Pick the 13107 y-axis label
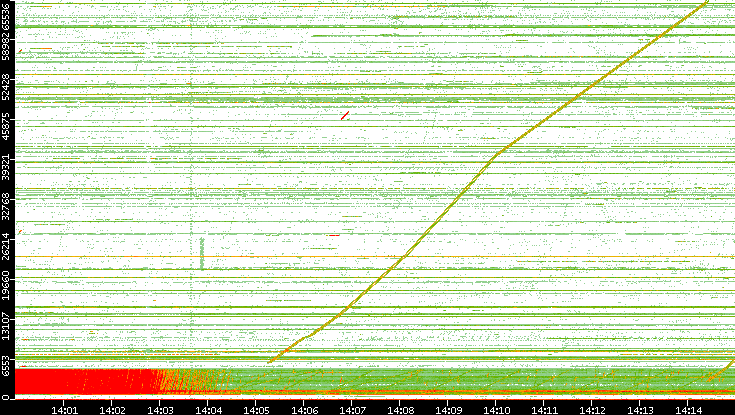 7,325
